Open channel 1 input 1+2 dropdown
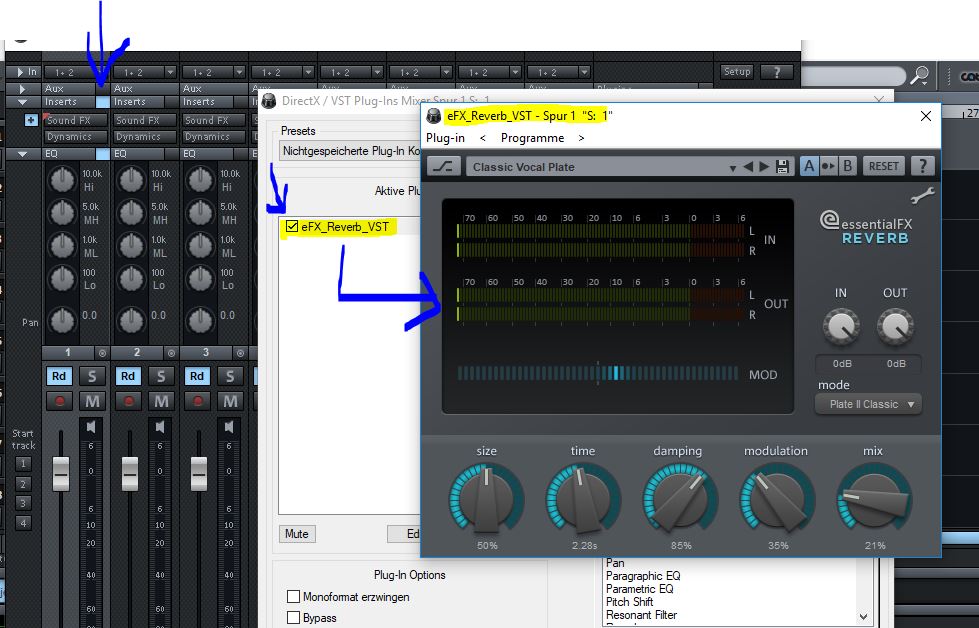Screen dimensions: 979x628 pos(102,72)
